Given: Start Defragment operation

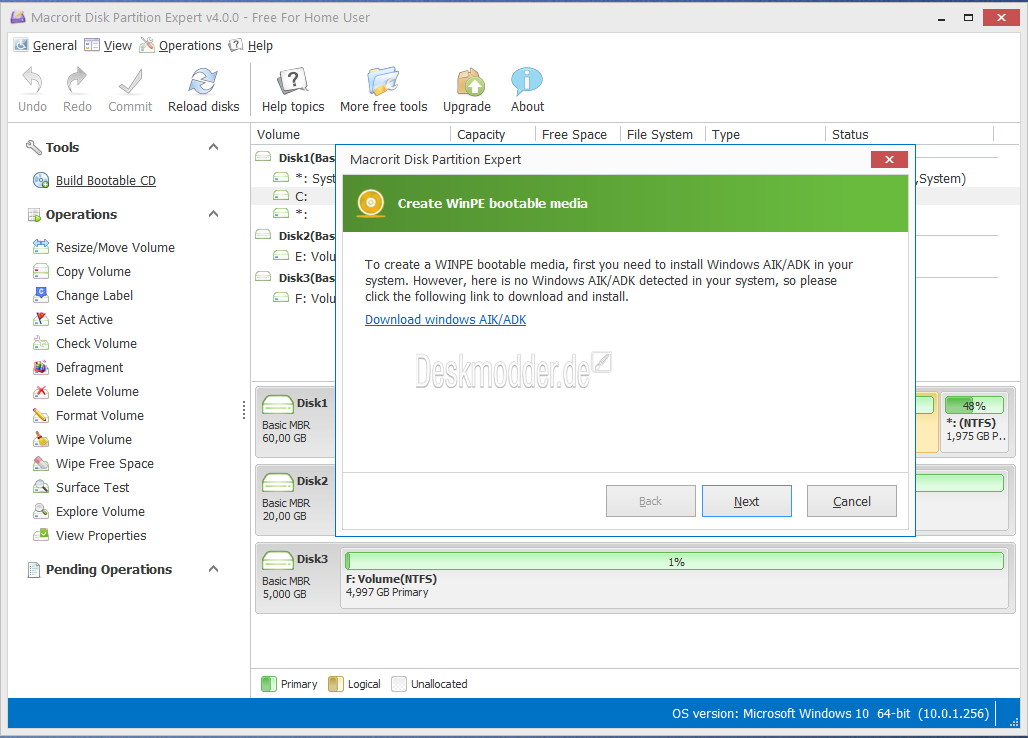Looking at the screenshot, I should 89,368.
